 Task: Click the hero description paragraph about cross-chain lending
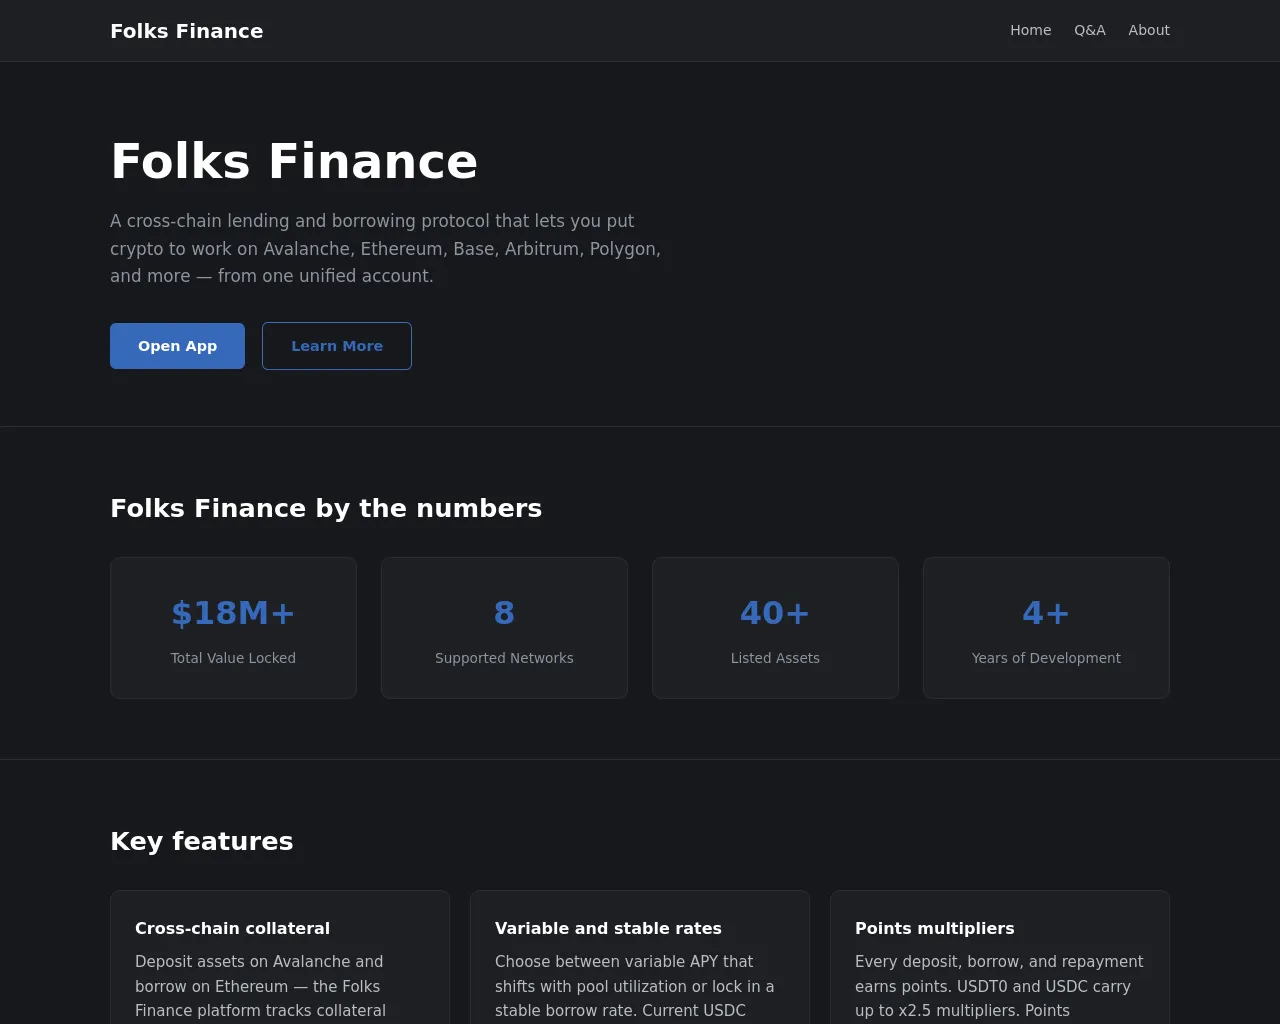[x=386, y=248]
